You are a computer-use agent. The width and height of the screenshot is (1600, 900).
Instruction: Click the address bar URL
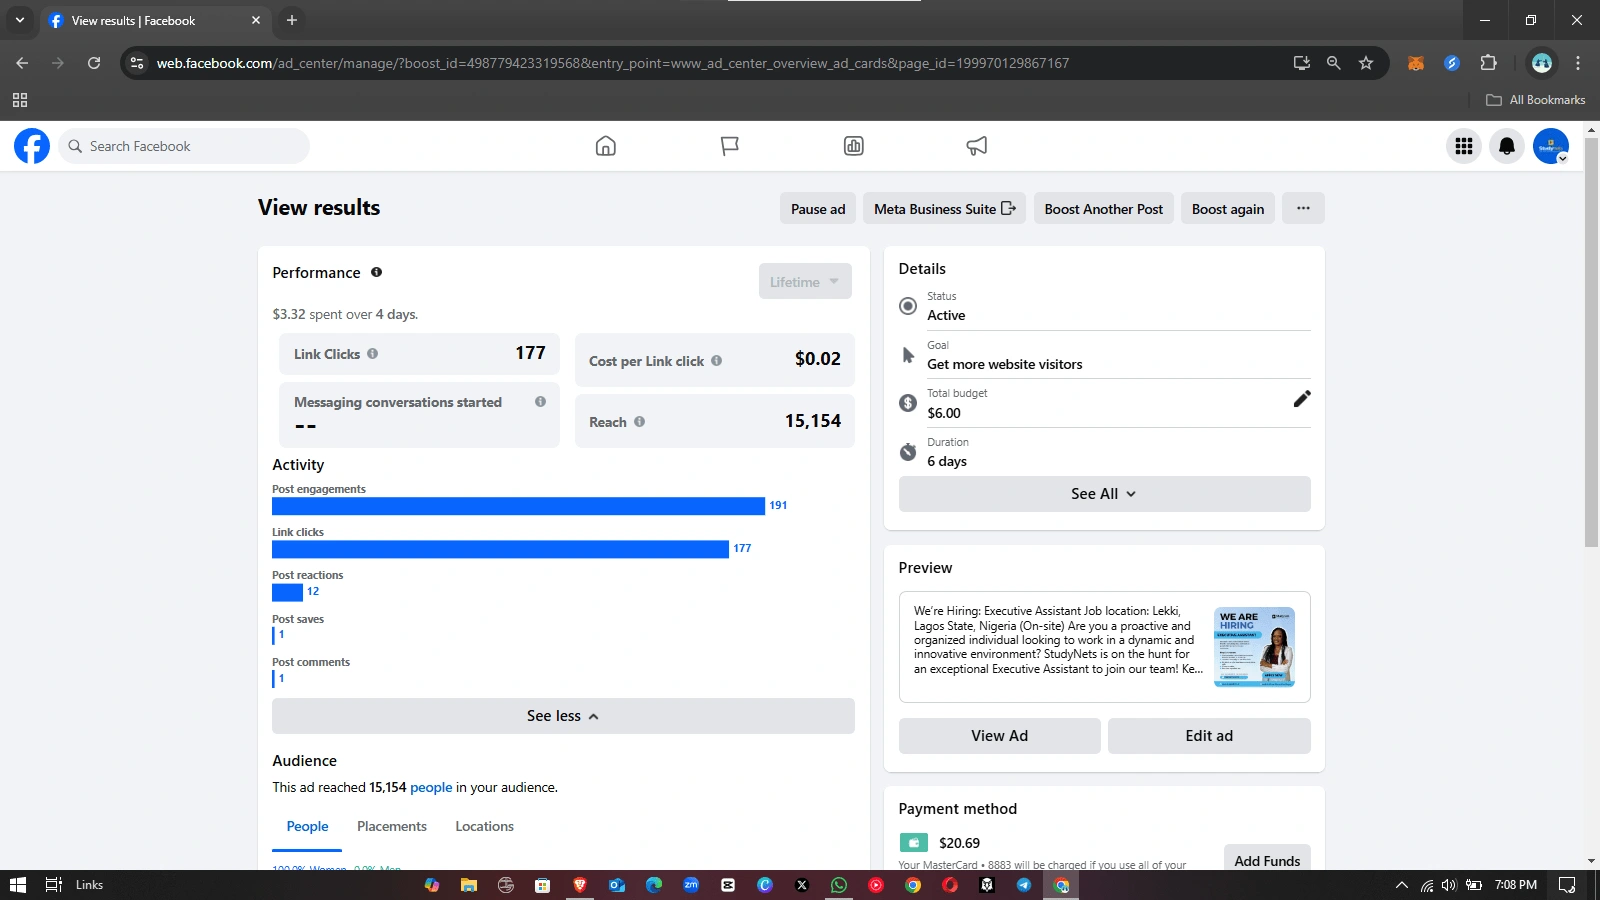point(612,63)
